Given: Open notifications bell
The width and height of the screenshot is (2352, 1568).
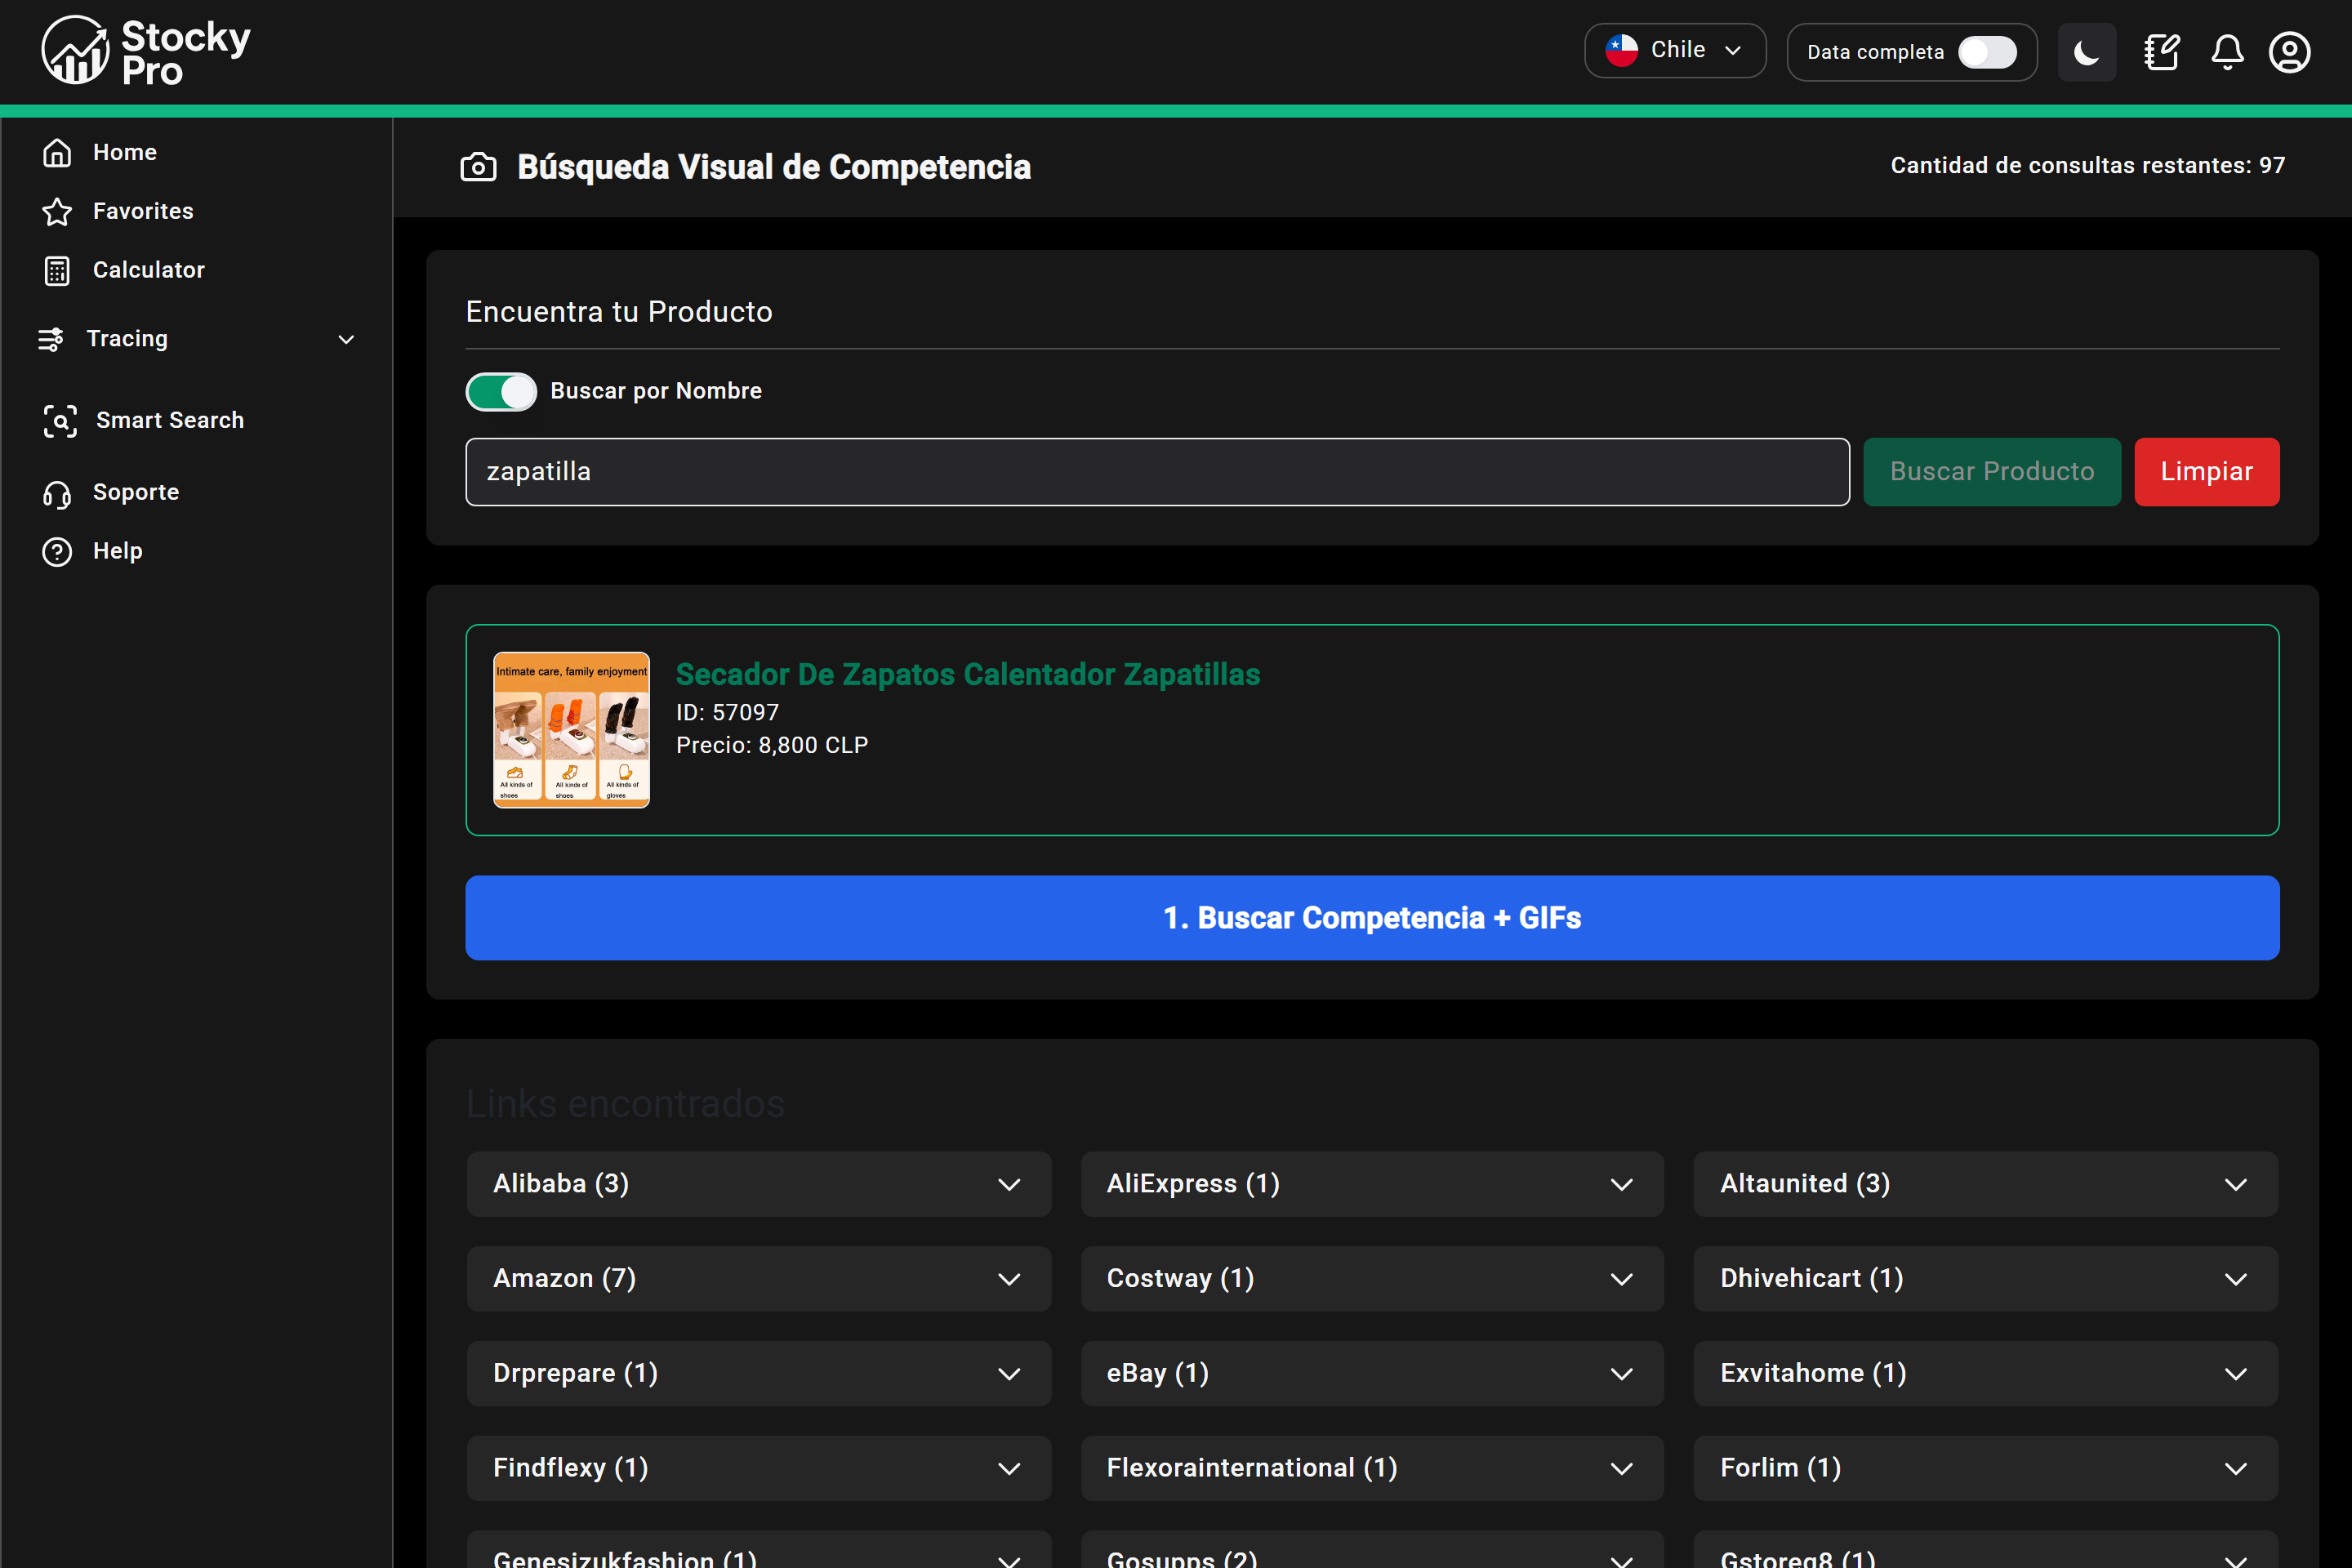Looking at the screenshot, I should pos(2227,52).
